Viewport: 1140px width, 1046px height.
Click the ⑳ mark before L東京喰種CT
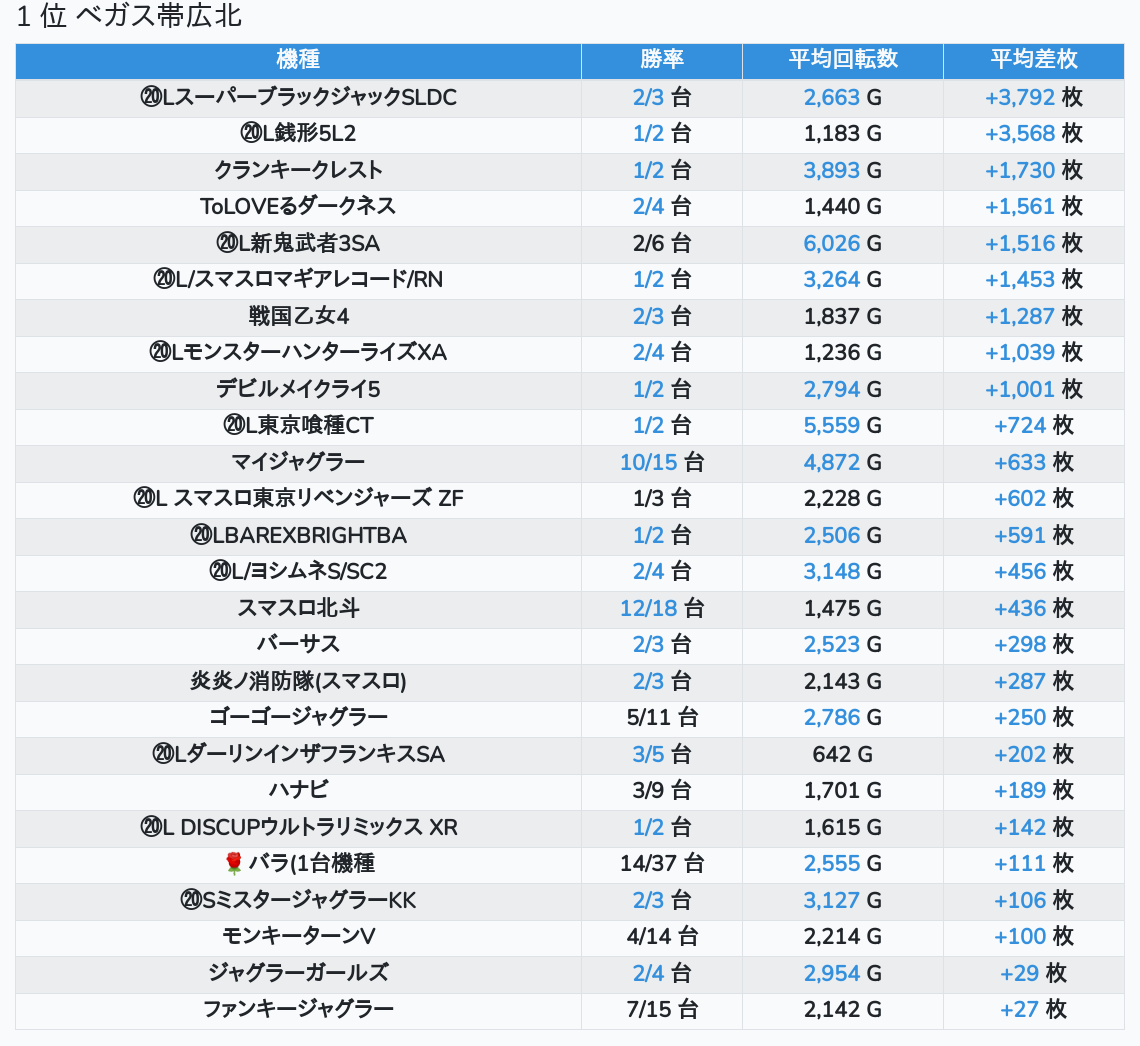(234, 425)
